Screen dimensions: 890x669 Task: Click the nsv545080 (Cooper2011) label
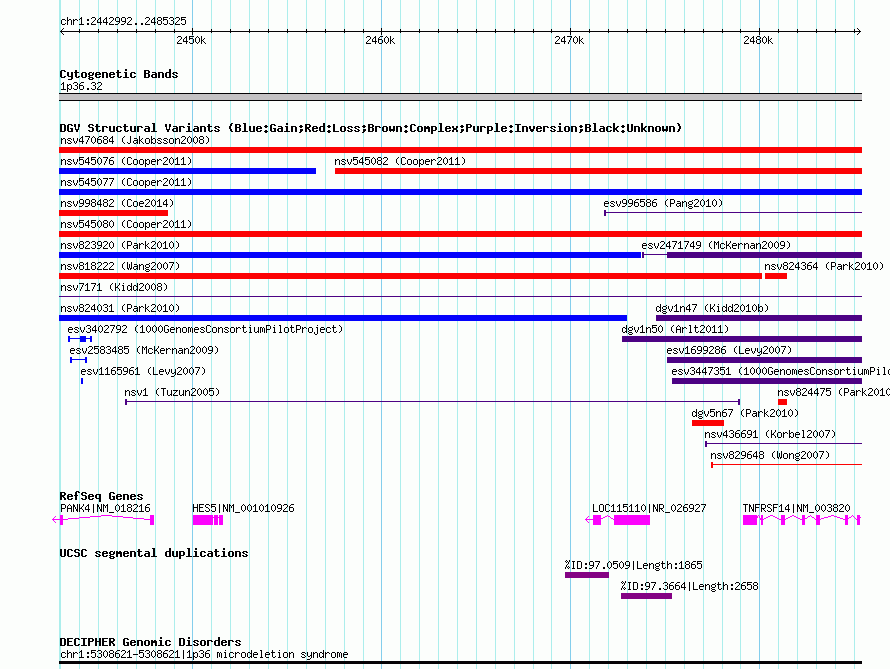pyautogui.click(x=126, y=224)
